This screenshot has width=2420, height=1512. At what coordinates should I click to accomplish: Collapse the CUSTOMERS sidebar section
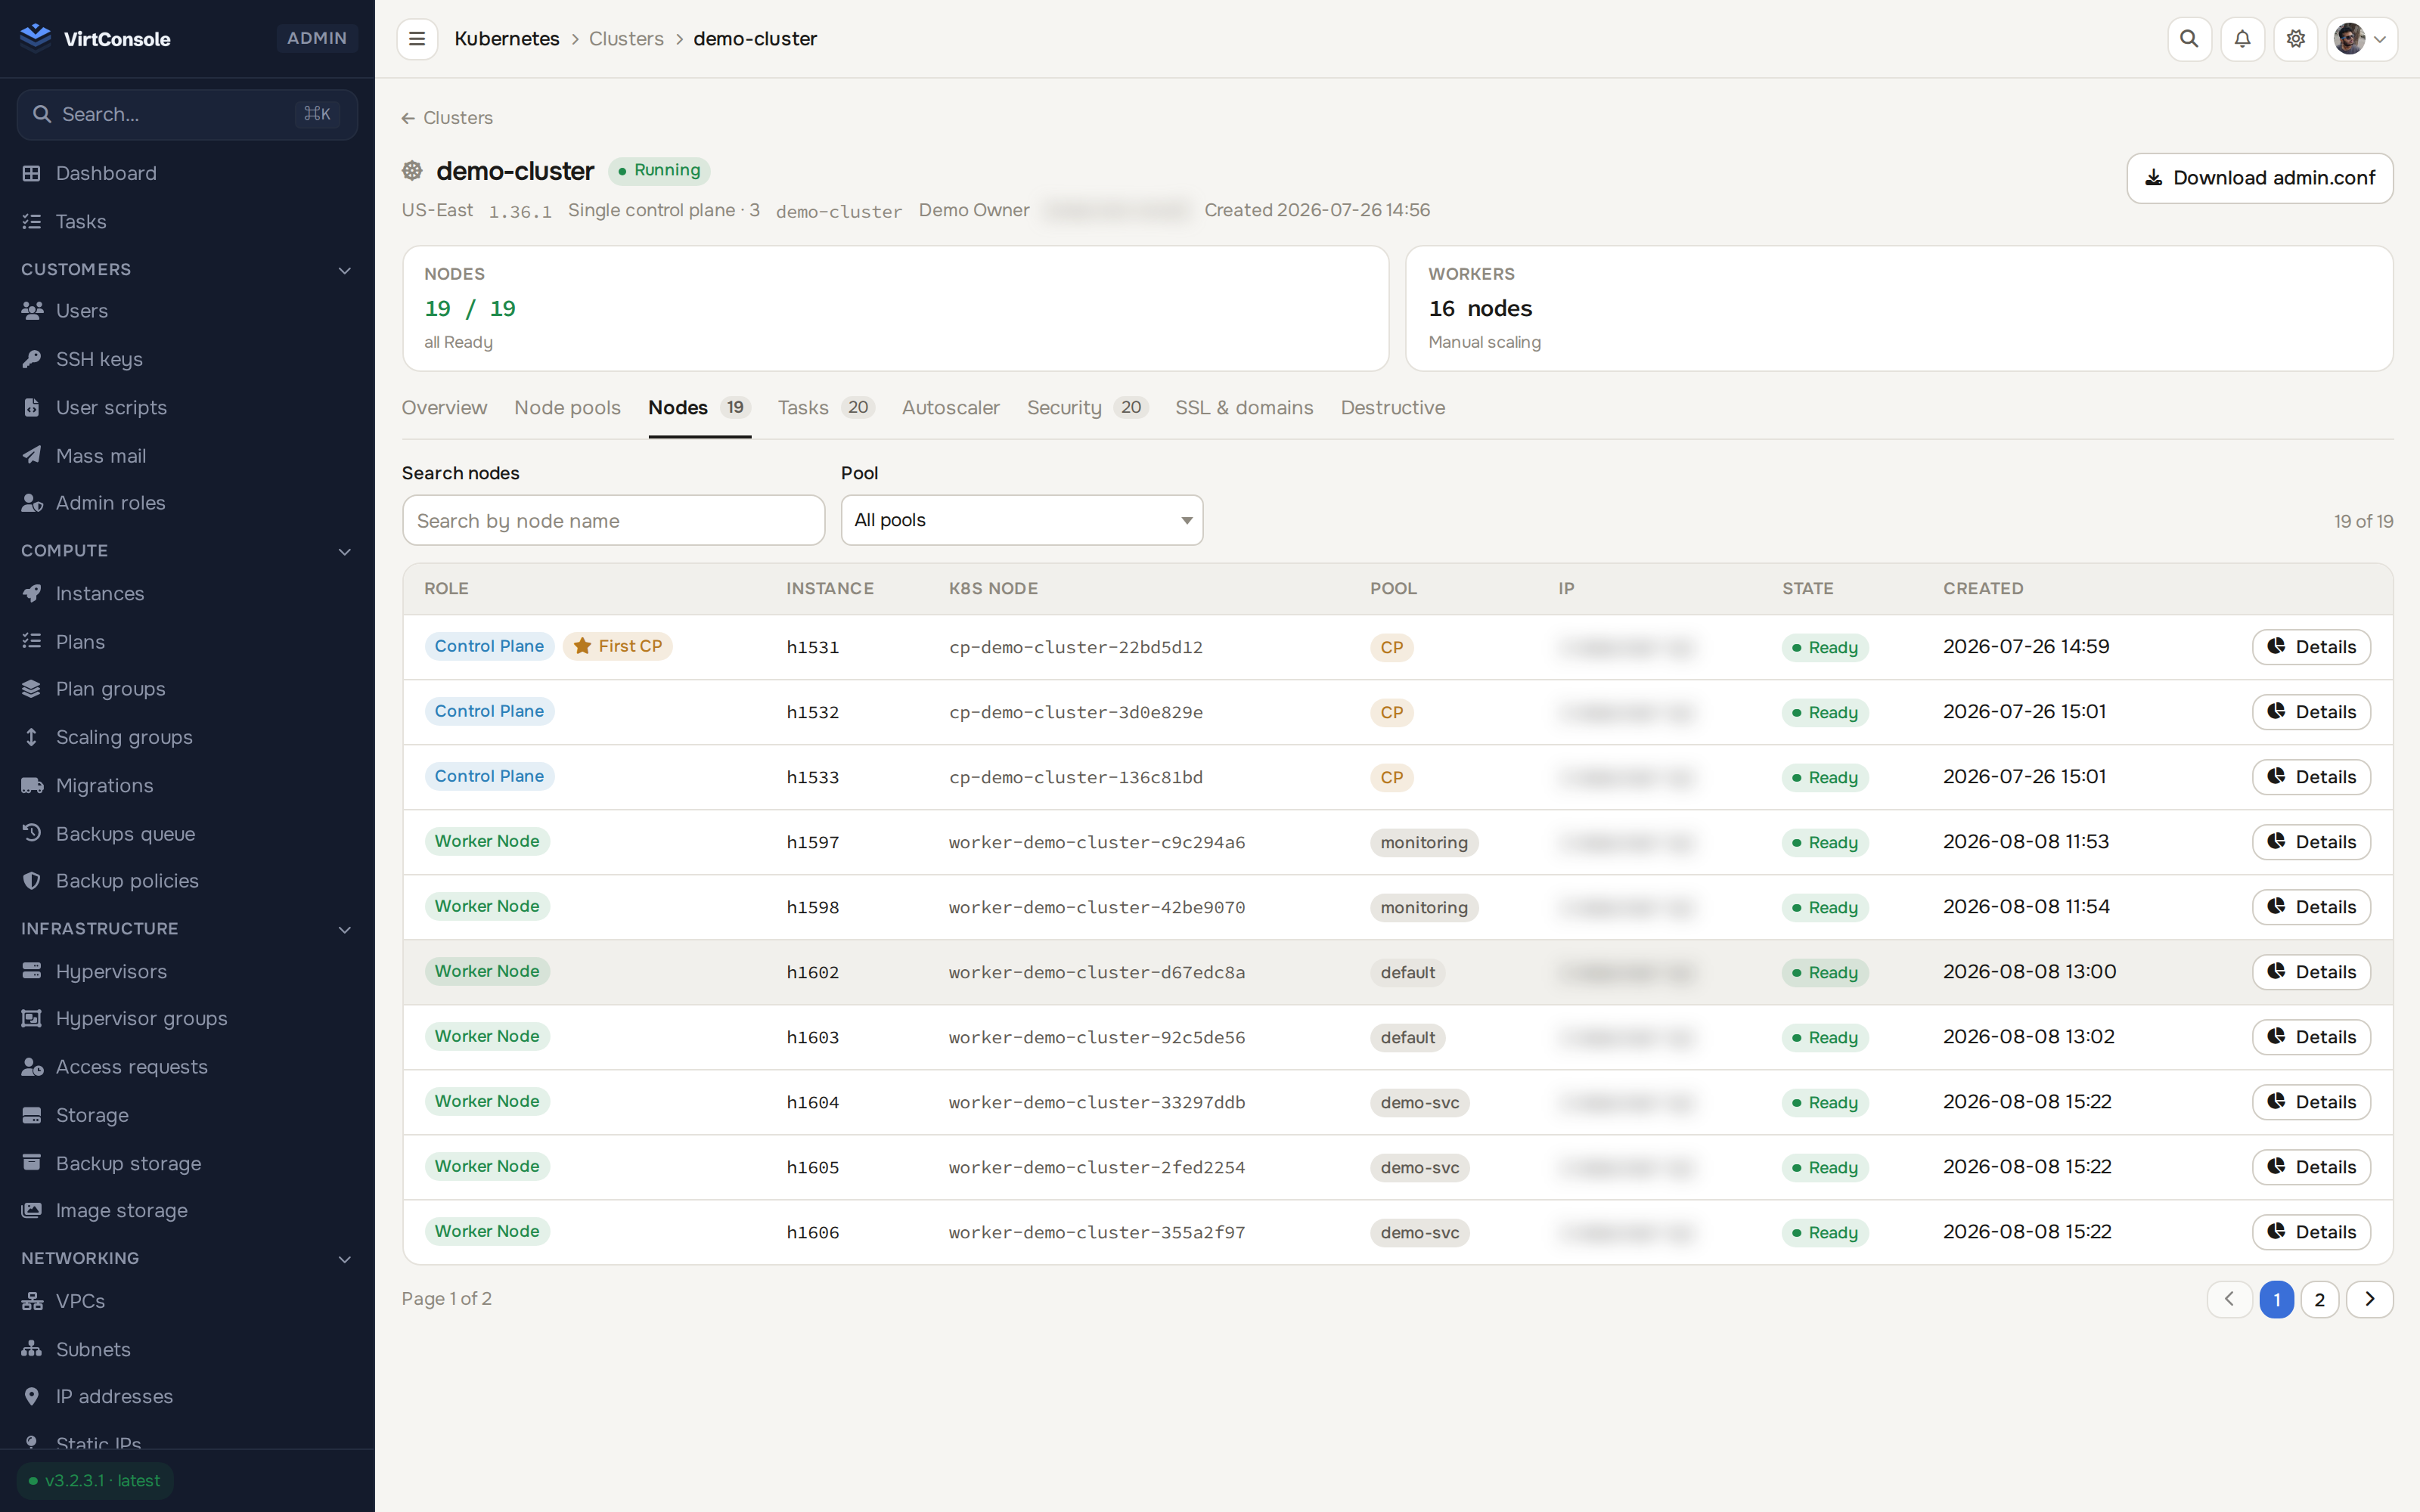pos(187,269)
